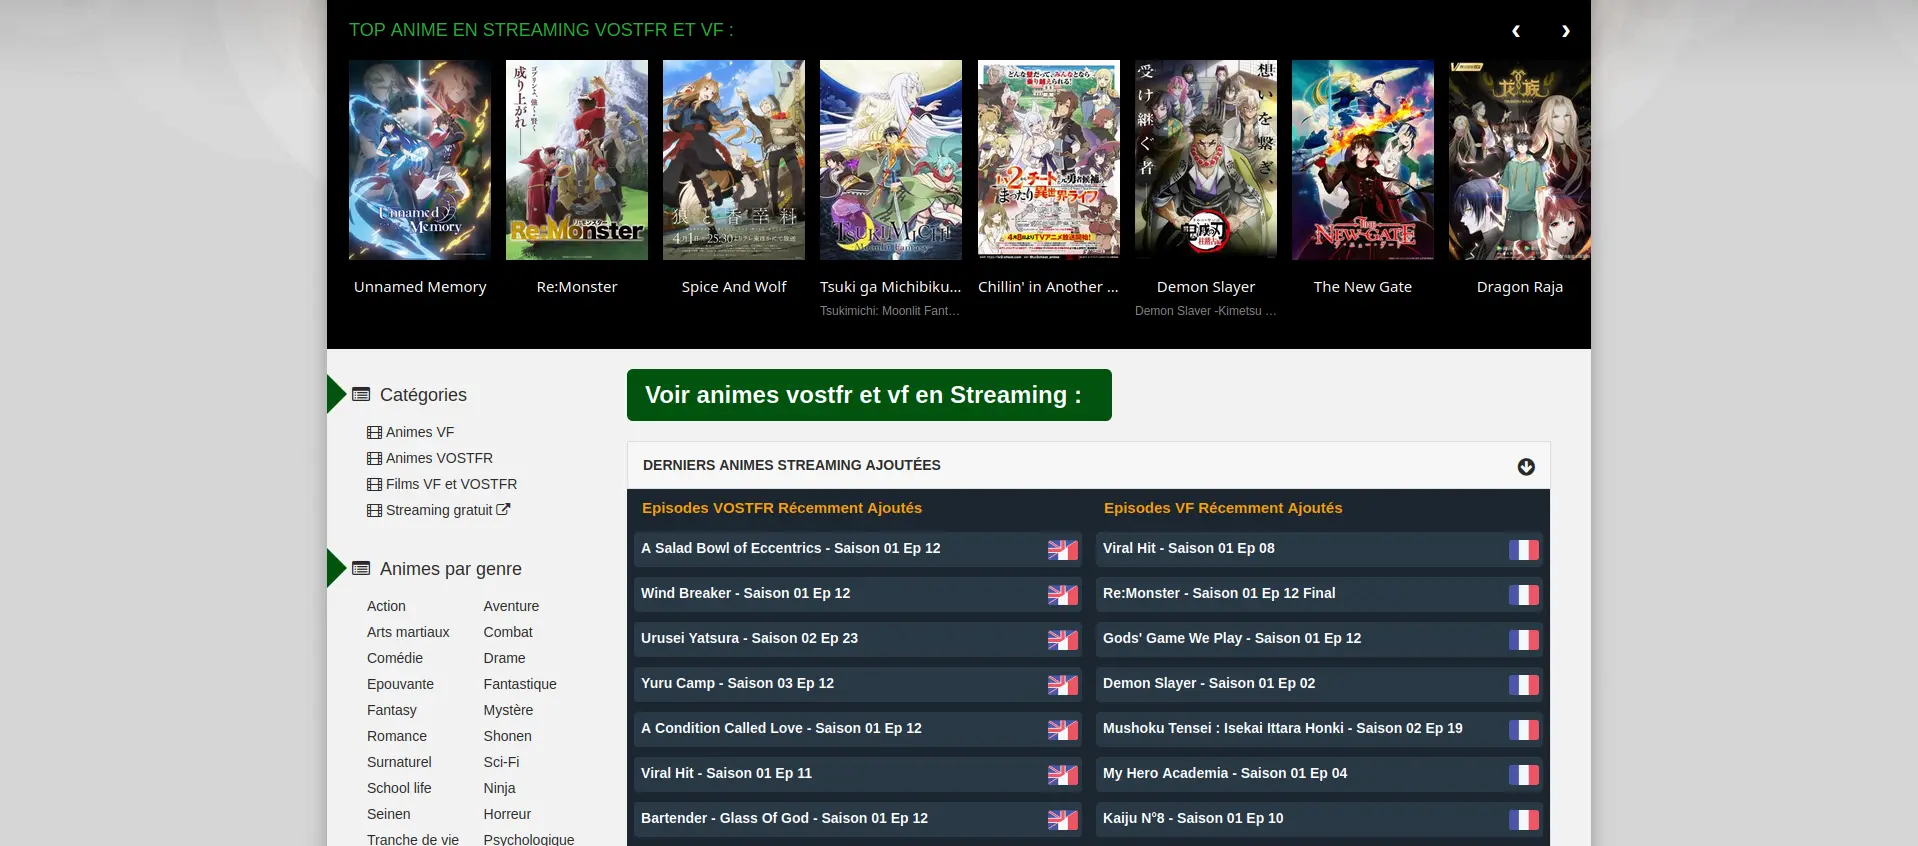Select the Drame genre

504,658
